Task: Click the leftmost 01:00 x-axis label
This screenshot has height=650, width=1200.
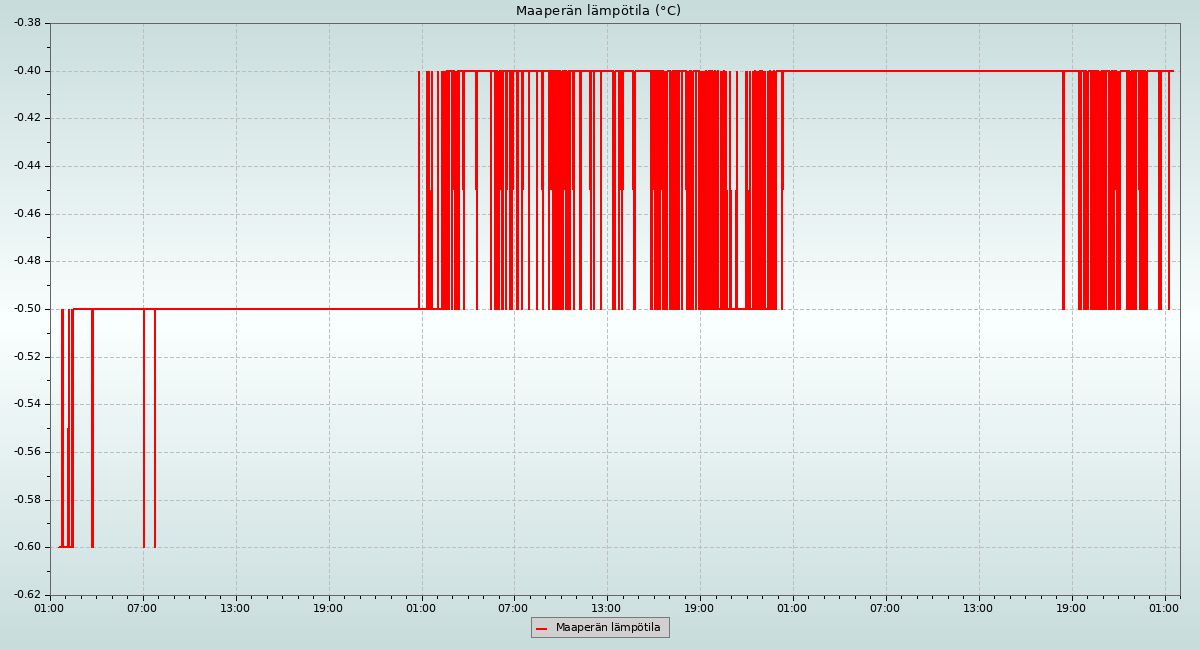Action: [49, 608]
